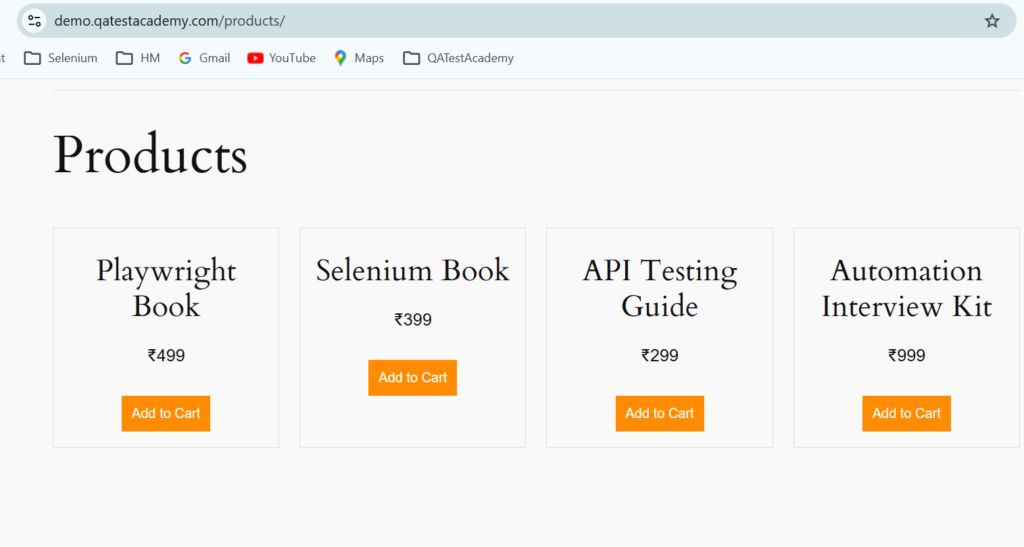Open the HM bookmarks folder
The image size is (1024, 547).
(x=138, y=58)
